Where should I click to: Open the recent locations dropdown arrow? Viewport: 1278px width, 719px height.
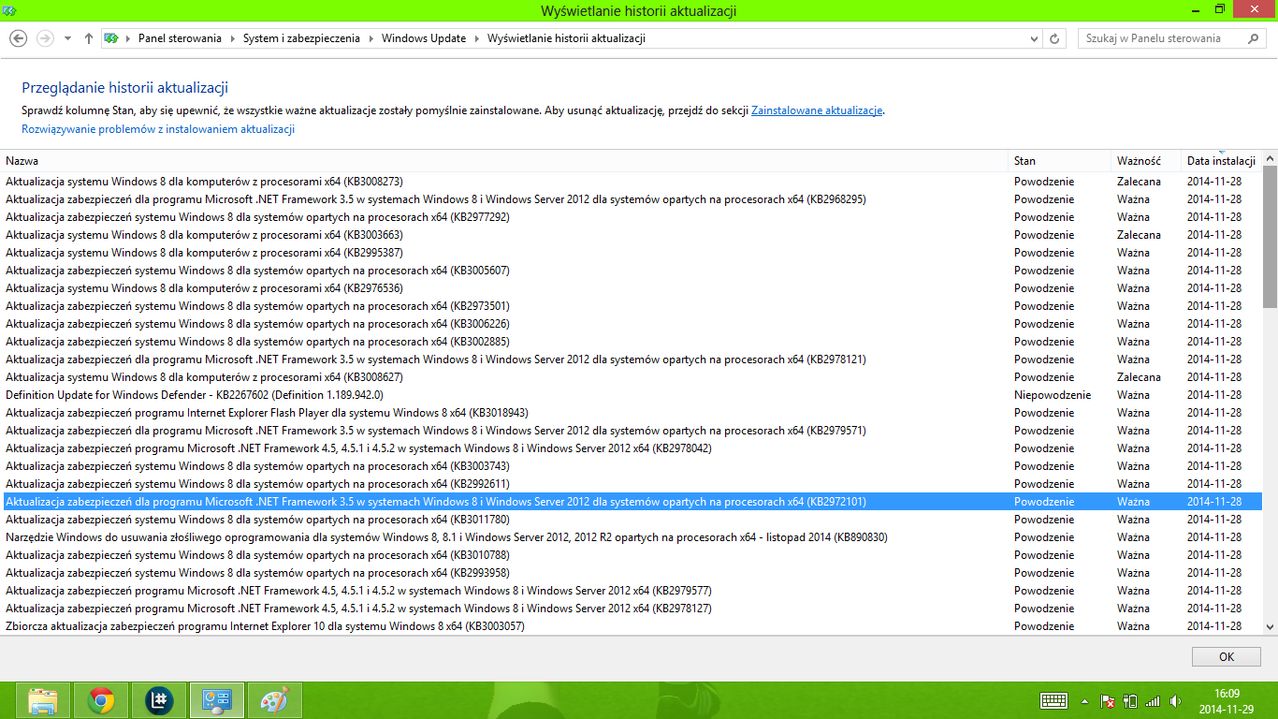pyautogui.click(x=68, y=38)
